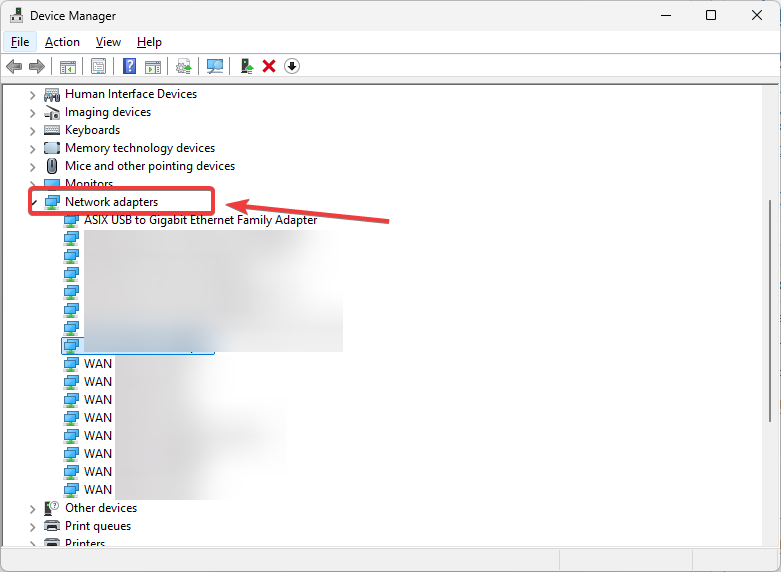Viewport: 781px width, 572px height.
Task: Click the Device Manager title bar icon
Action: pyautogui.click(x=16, y=15)
